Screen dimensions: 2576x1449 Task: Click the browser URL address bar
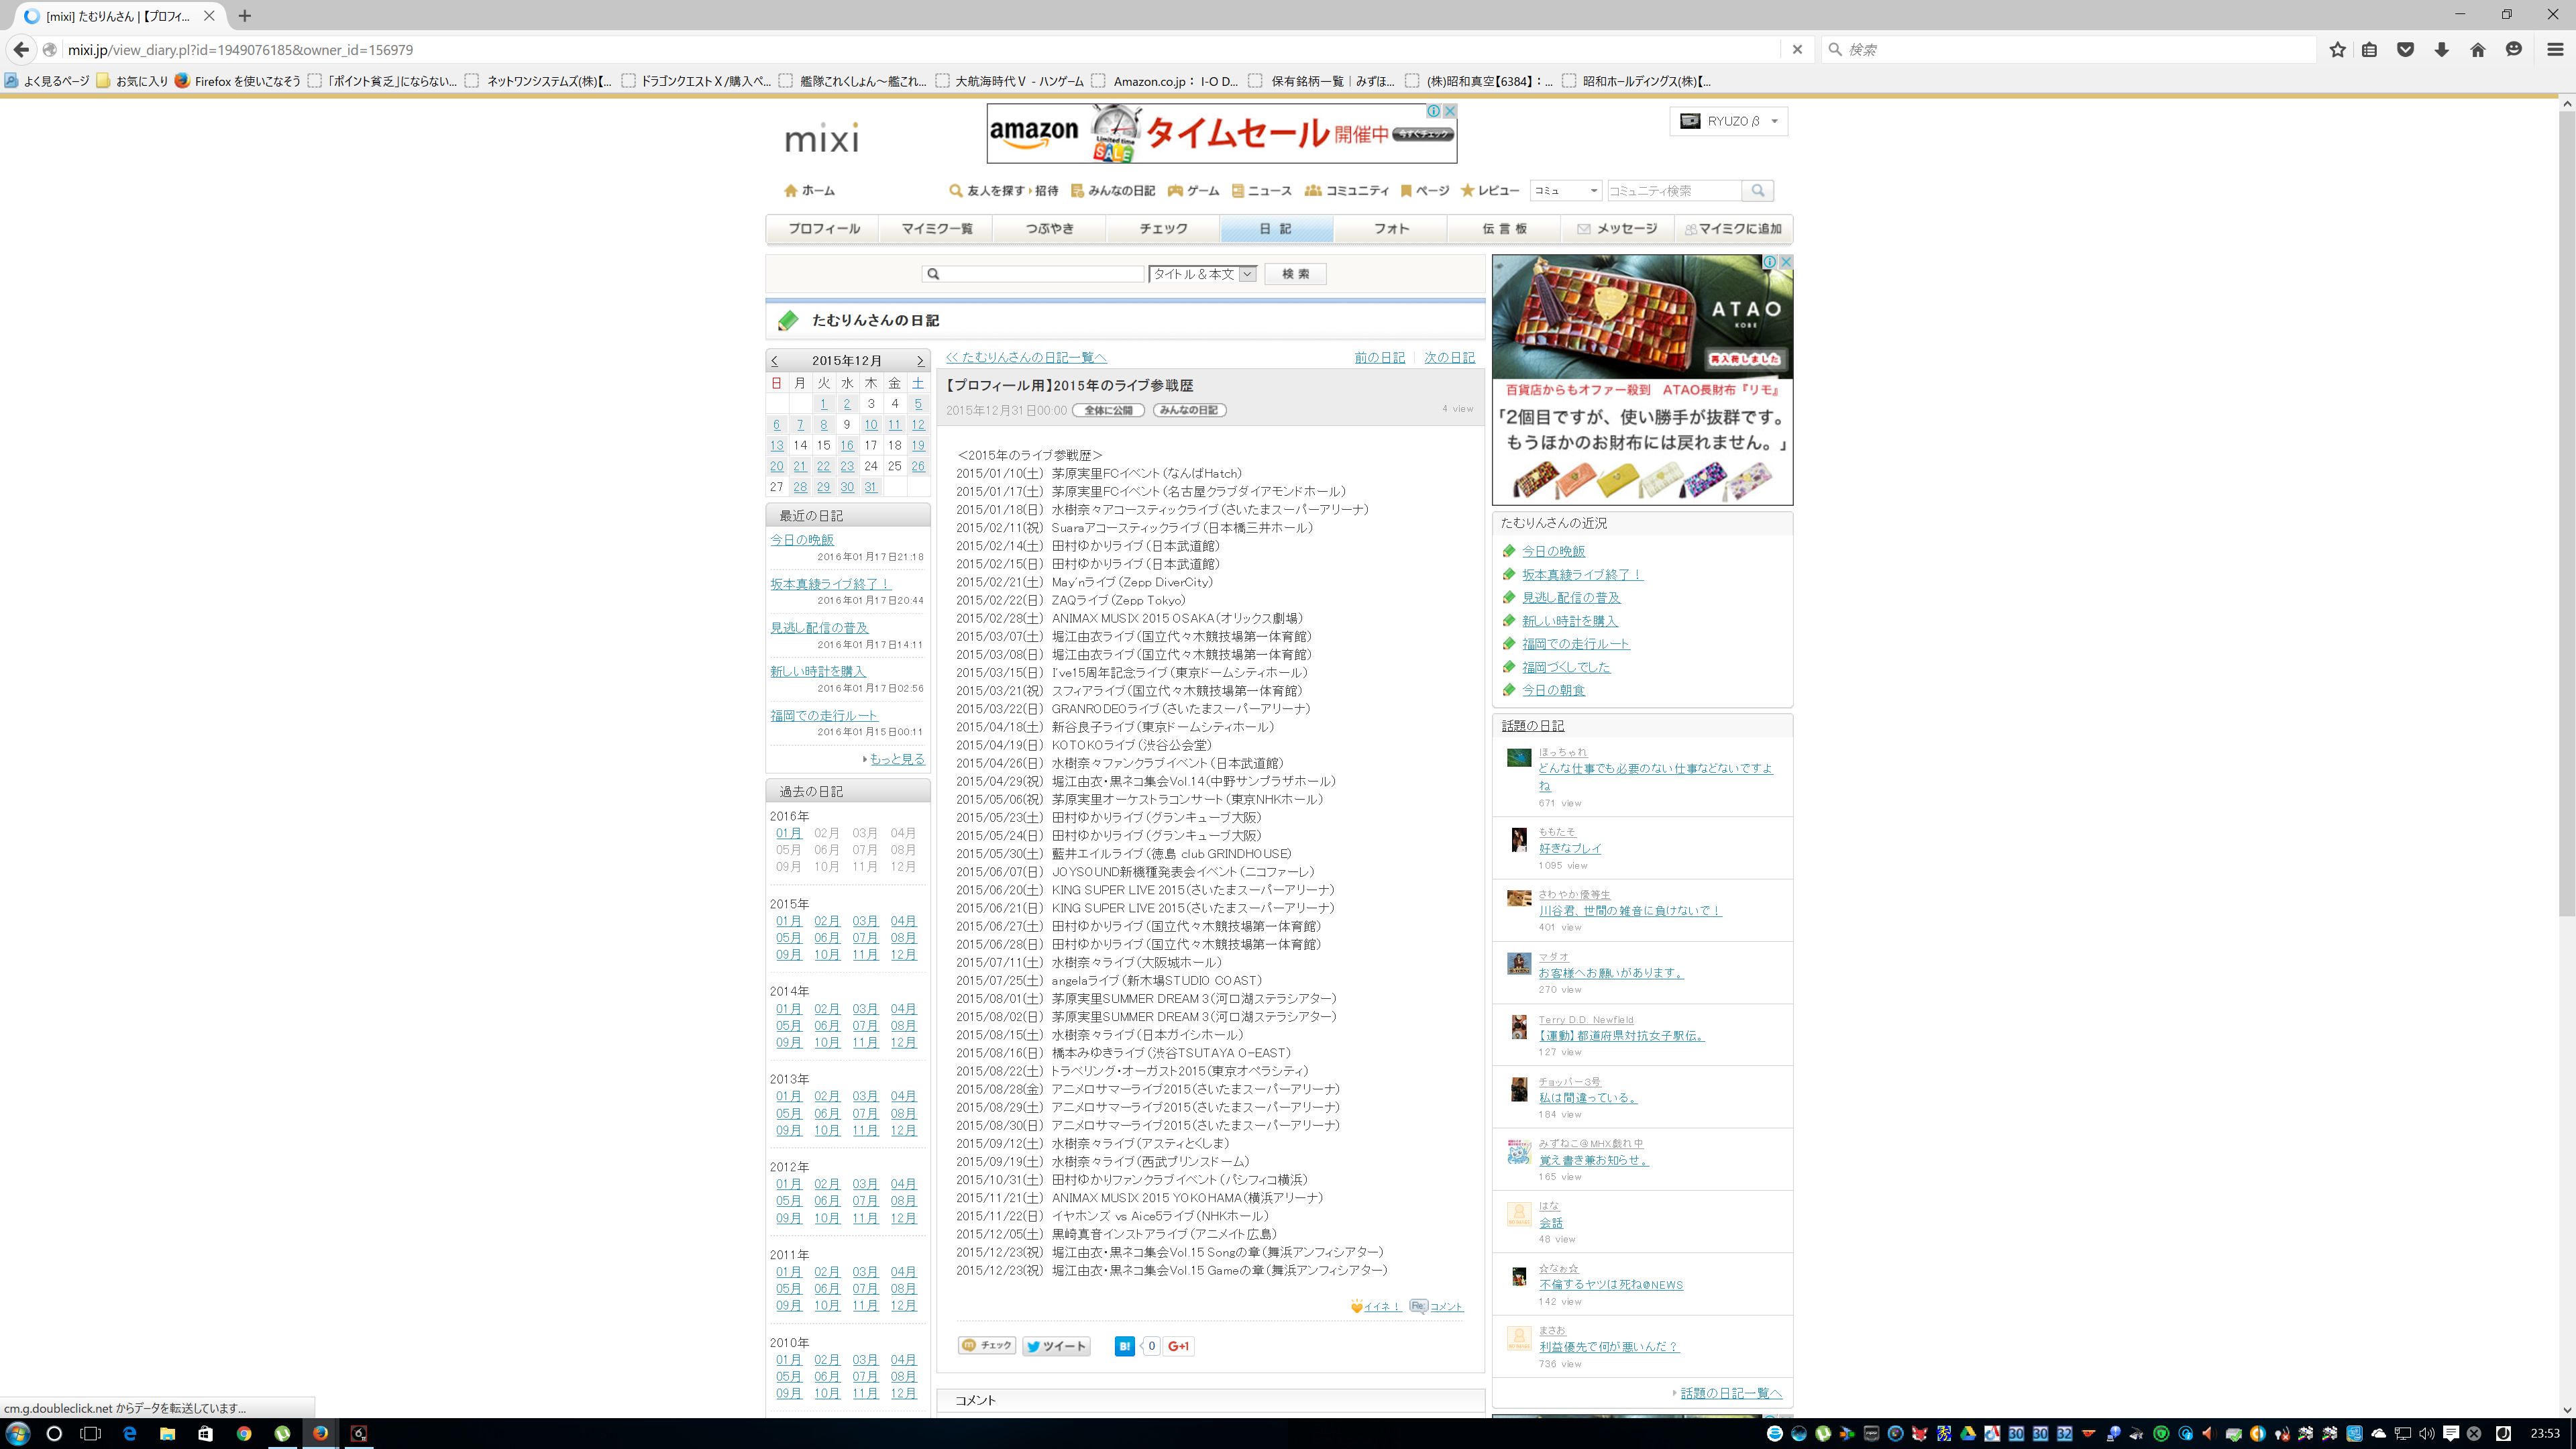click(x=920, y=49)
